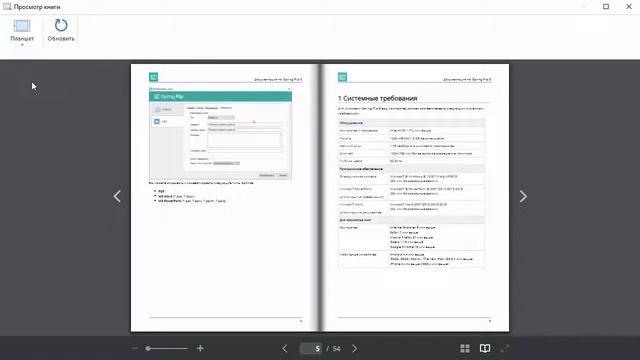Screen dimensions: 640x360
Task: Expand the Планшет dropdown arrow
Action: pyautogui.click(x=22, y=45)
